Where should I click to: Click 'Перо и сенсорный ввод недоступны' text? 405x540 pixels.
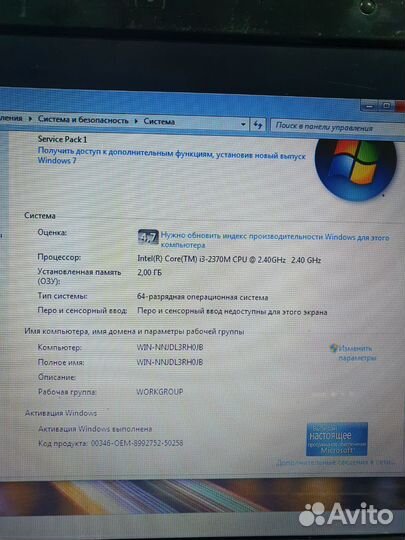(232, 312)
